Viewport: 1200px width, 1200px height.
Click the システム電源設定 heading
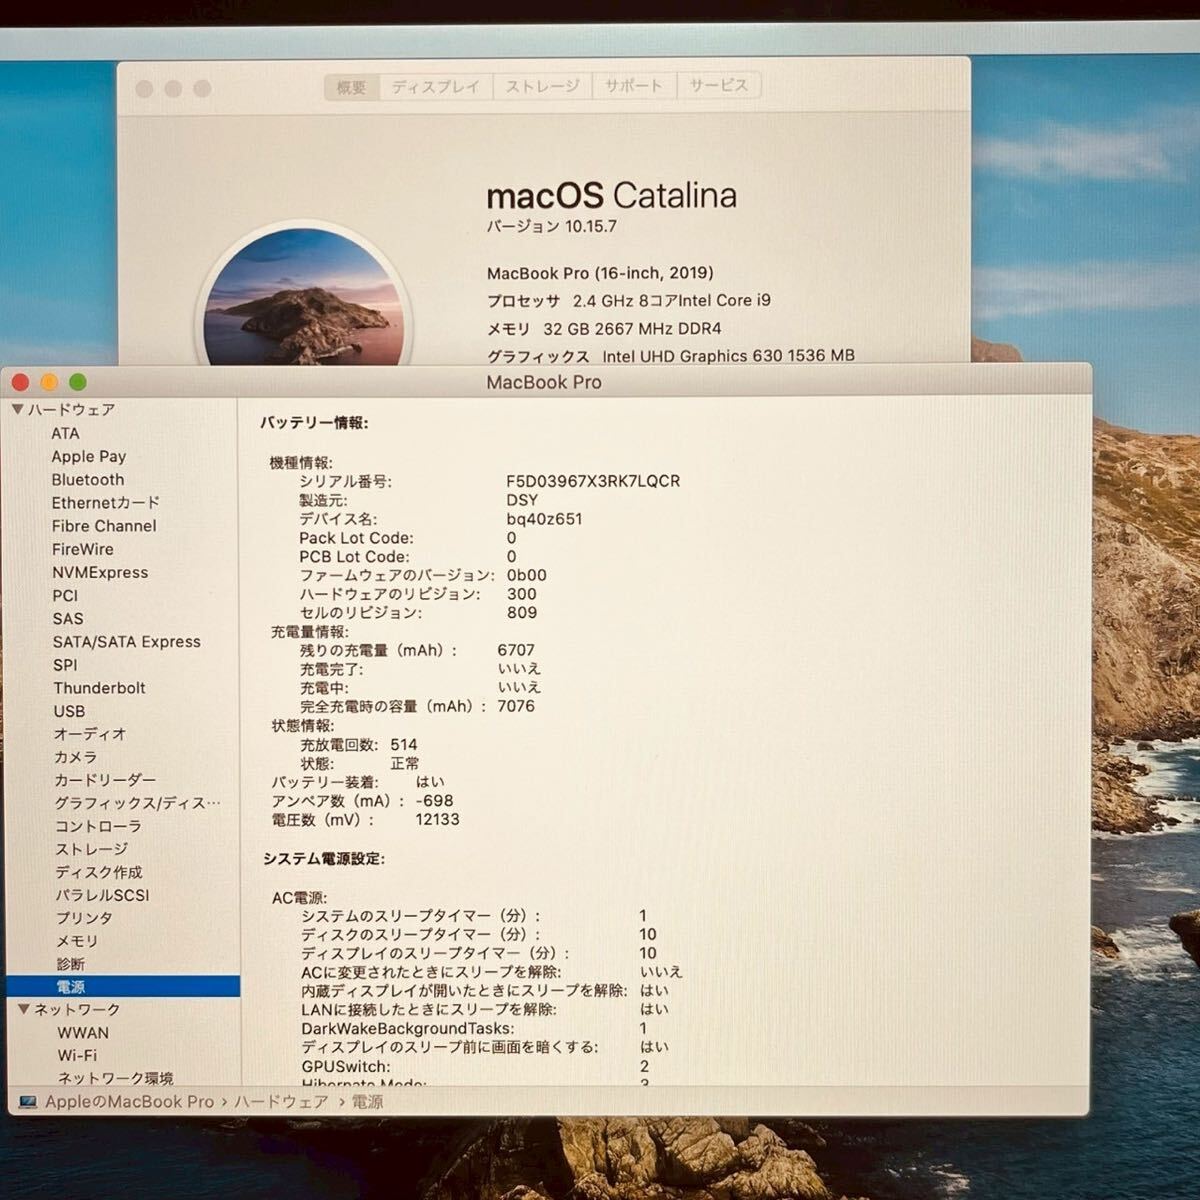[x=324, y=859]
